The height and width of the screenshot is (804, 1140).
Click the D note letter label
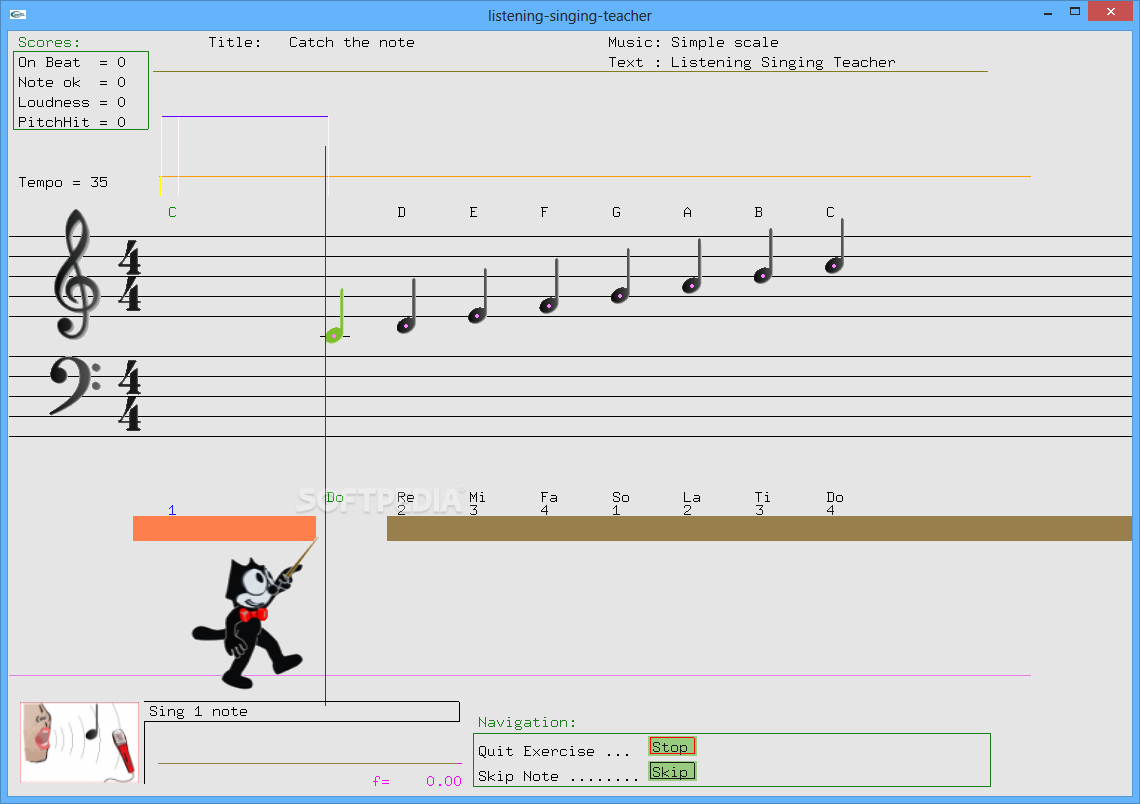coord(401,212)
